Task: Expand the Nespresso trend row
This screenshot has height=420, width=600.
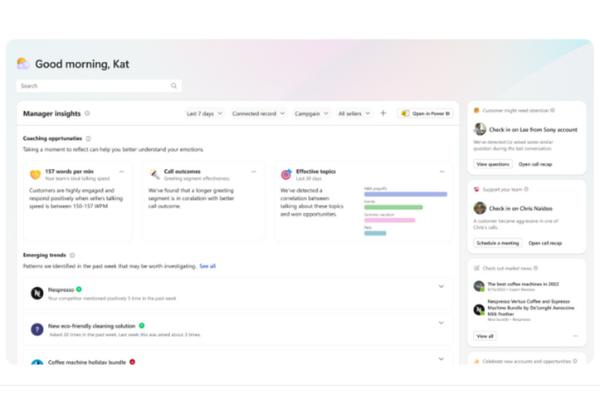Action: (x=441, y=287)
